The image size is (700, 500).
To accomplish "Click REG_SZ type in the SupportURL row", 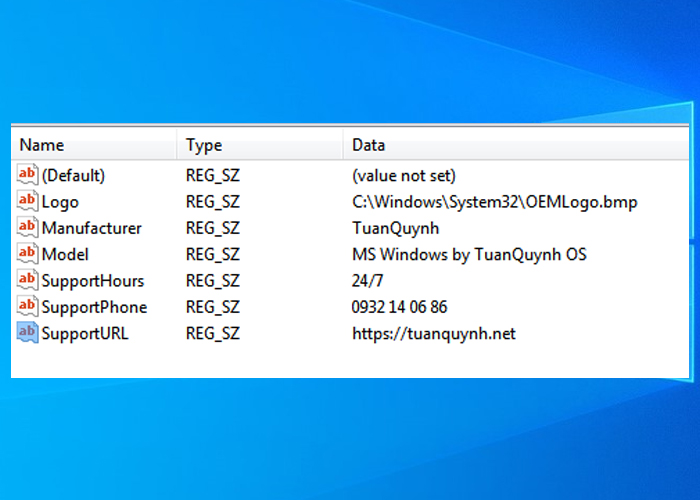I will (x=213, y=333).
